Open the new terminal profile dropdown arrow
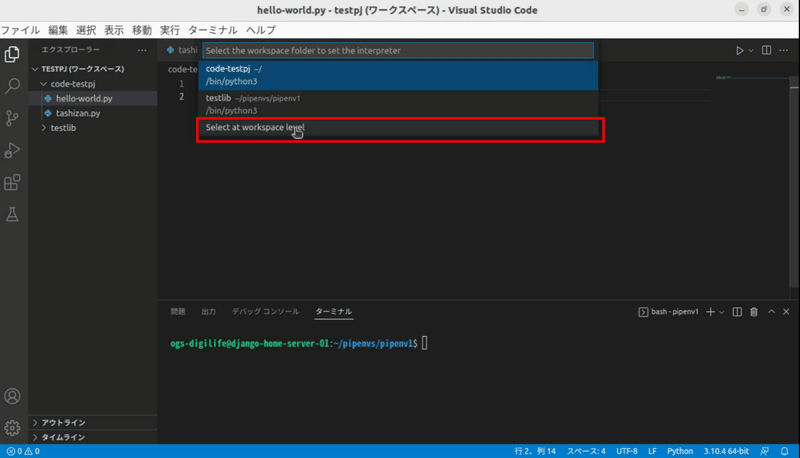This screenshot has height=458, width=800. 721,312
